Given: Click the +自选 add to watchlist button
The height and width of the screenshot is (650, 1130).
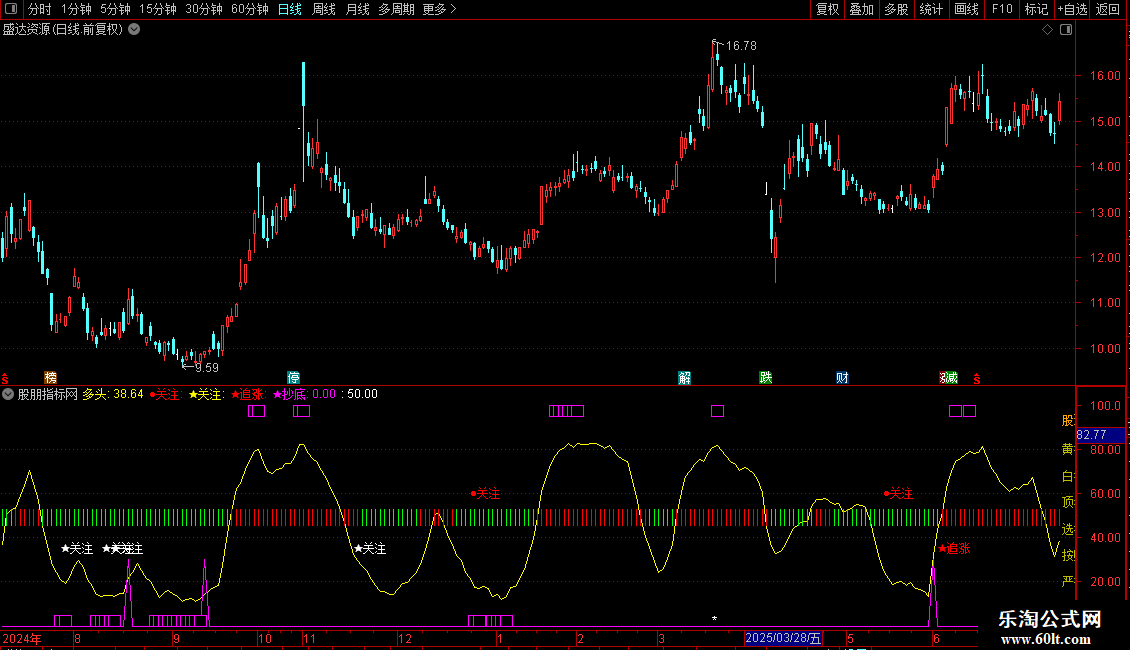Looking at the screenshot, I should click(1072, 9).
